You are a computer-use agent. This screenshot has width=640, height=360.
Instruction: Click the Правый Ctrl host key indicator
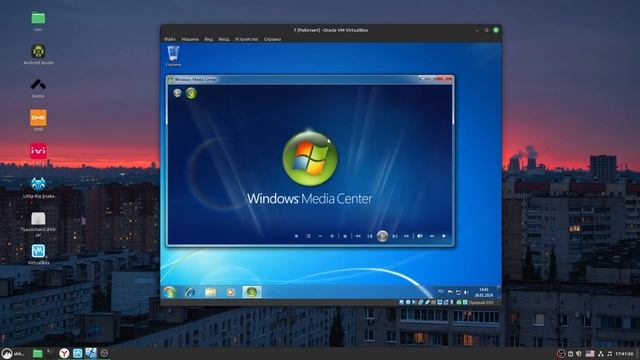481,302
